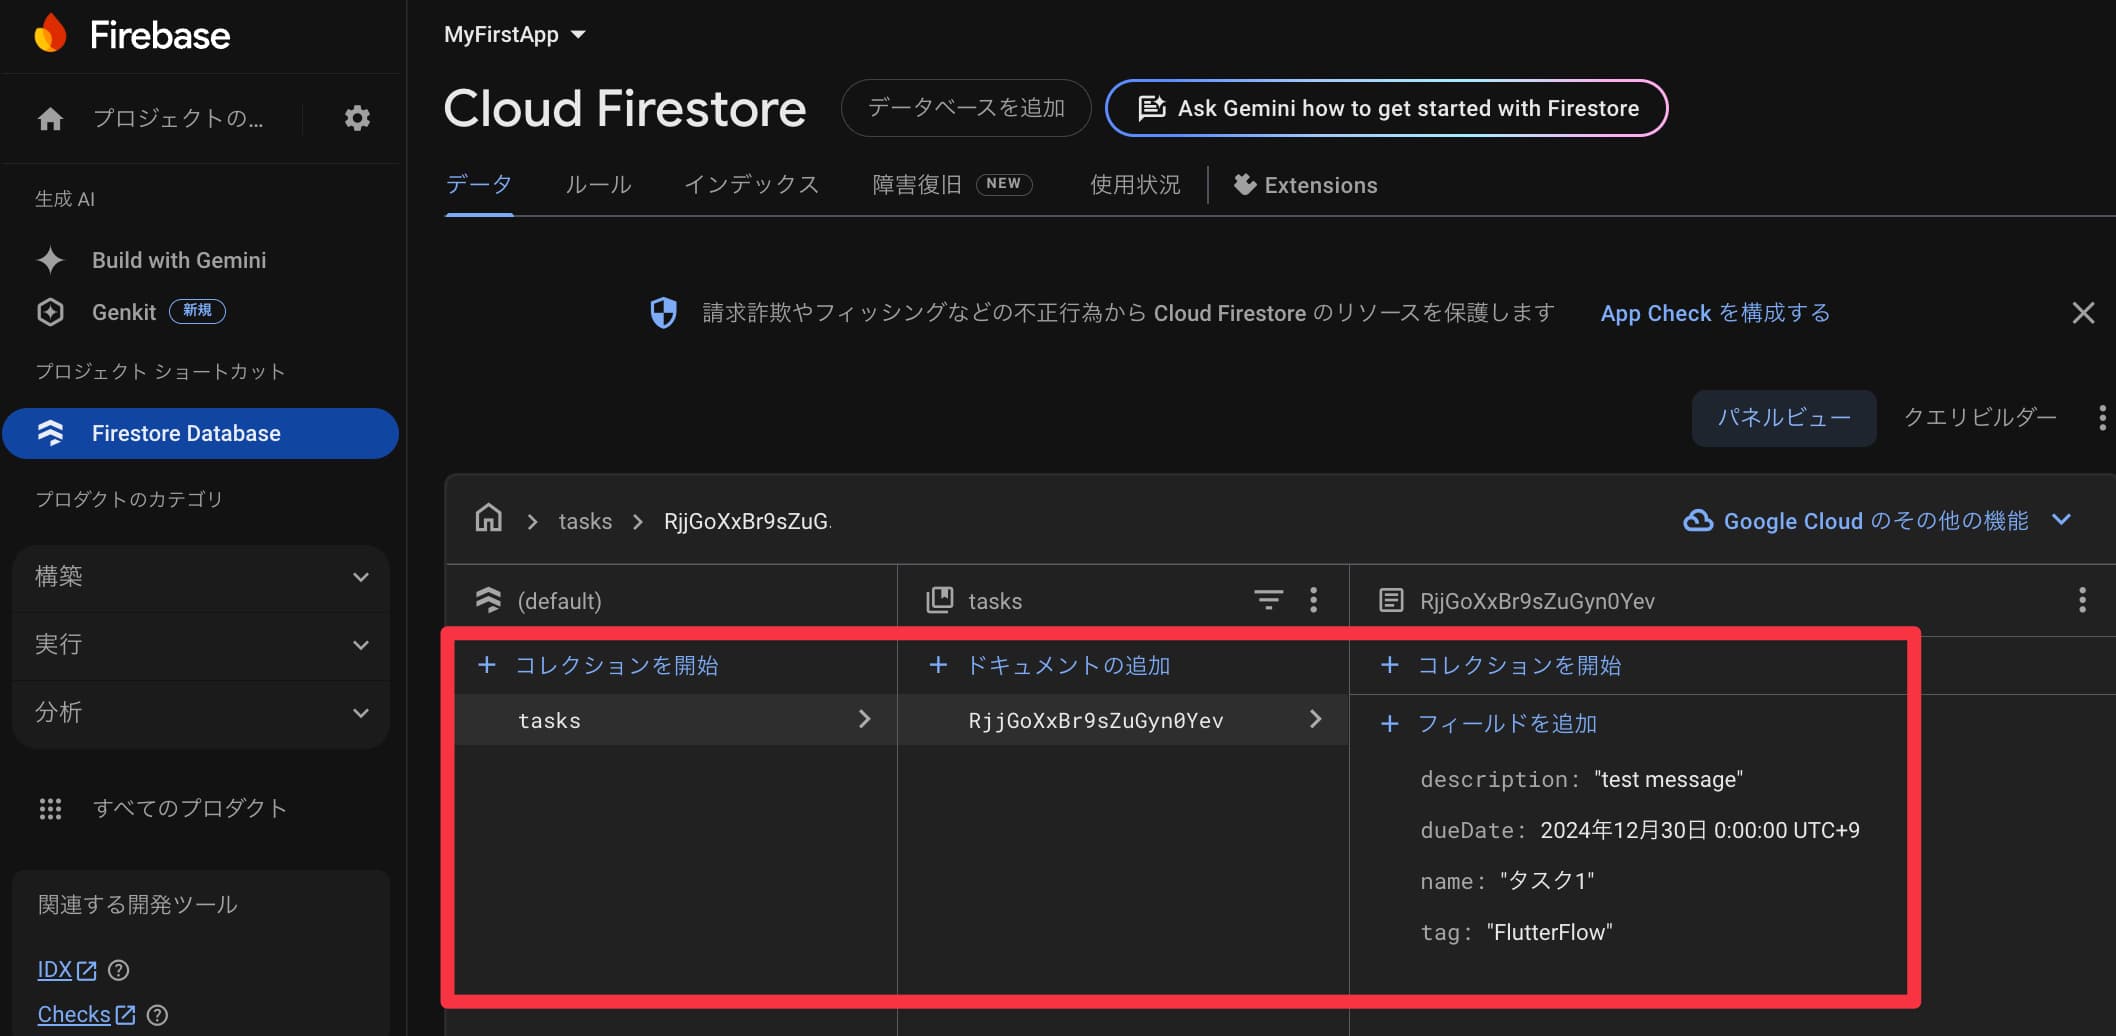Open filter icon in tasks column header
2116x1036 pixels.
tap(1268, 600)
